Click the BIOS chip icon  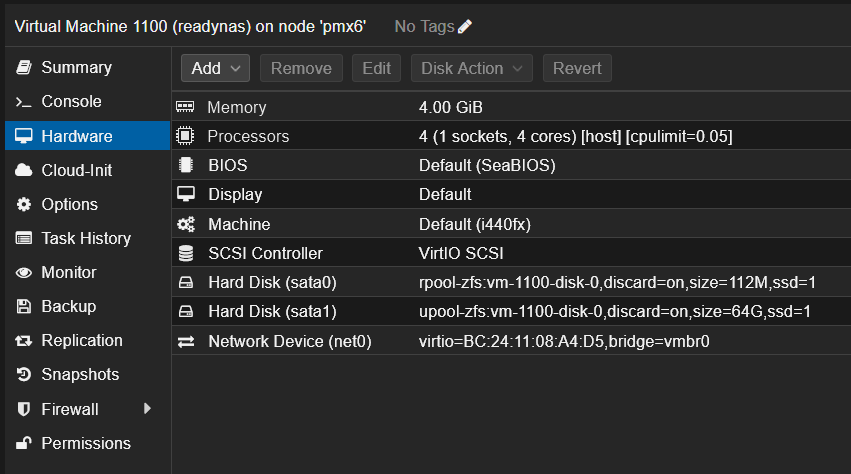coord(185,165)
